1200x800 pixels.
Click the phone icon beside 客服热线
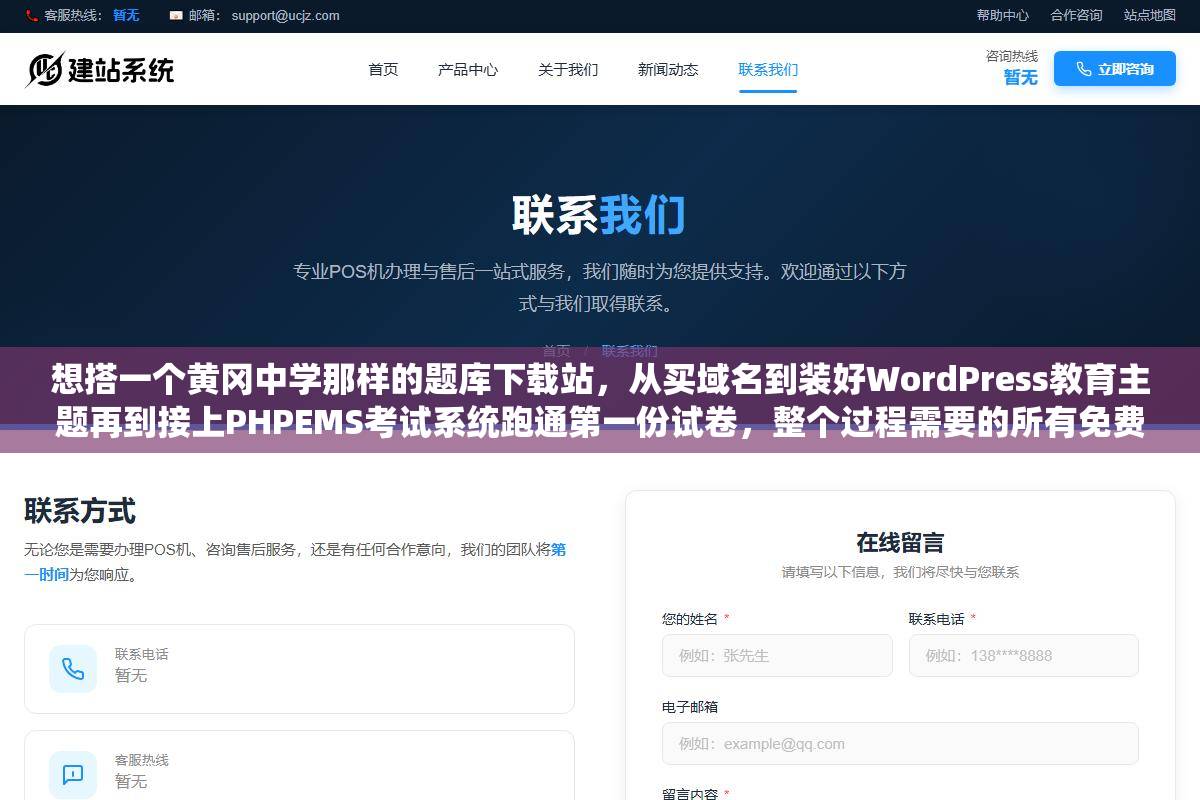pos(32,15)
